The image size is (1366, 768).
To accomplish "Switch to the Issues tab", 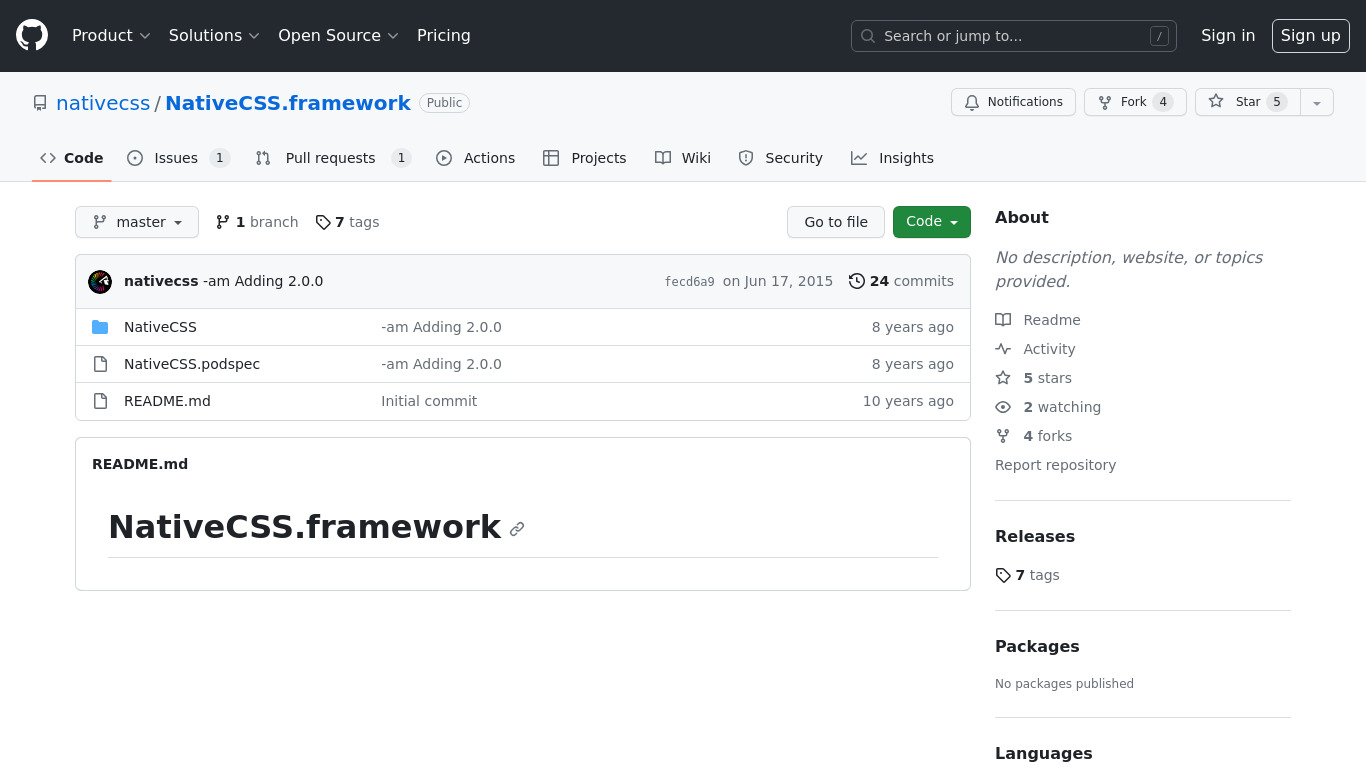I will coord(179,158).
